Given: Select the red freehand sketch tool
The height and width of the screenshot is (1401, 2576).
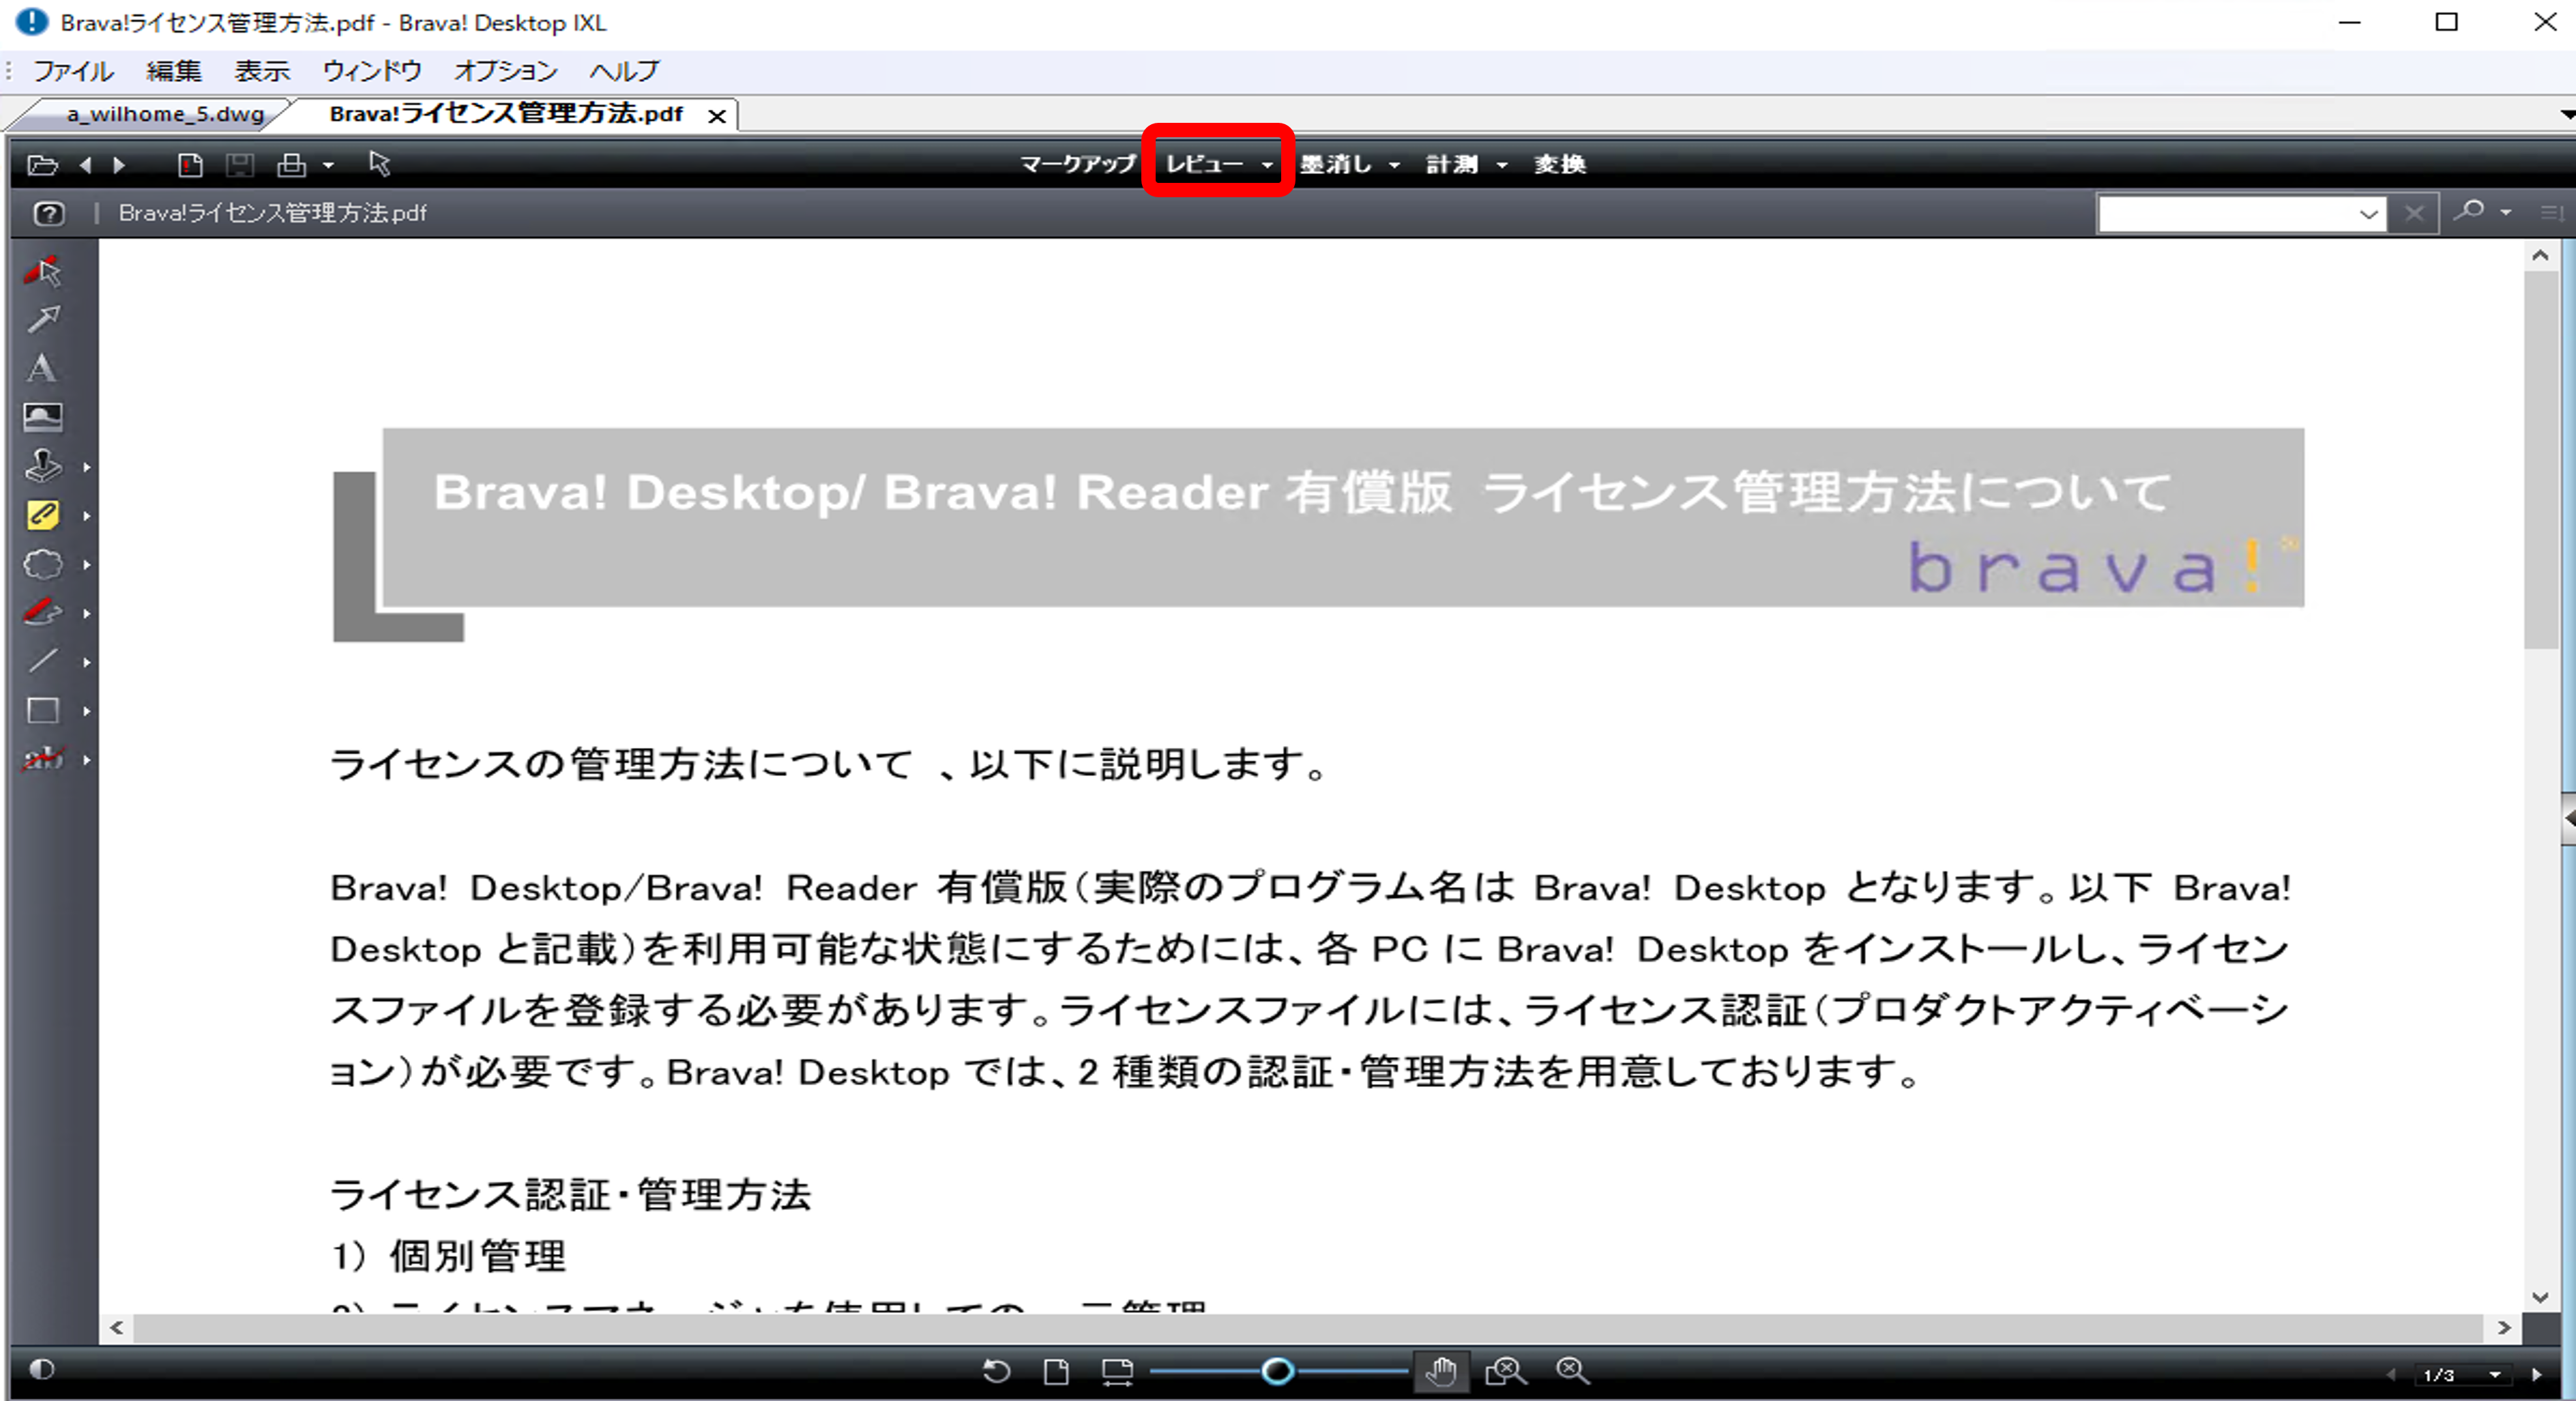Looking at the screenshot, I should pyautogui.click(x=43, y=612).
